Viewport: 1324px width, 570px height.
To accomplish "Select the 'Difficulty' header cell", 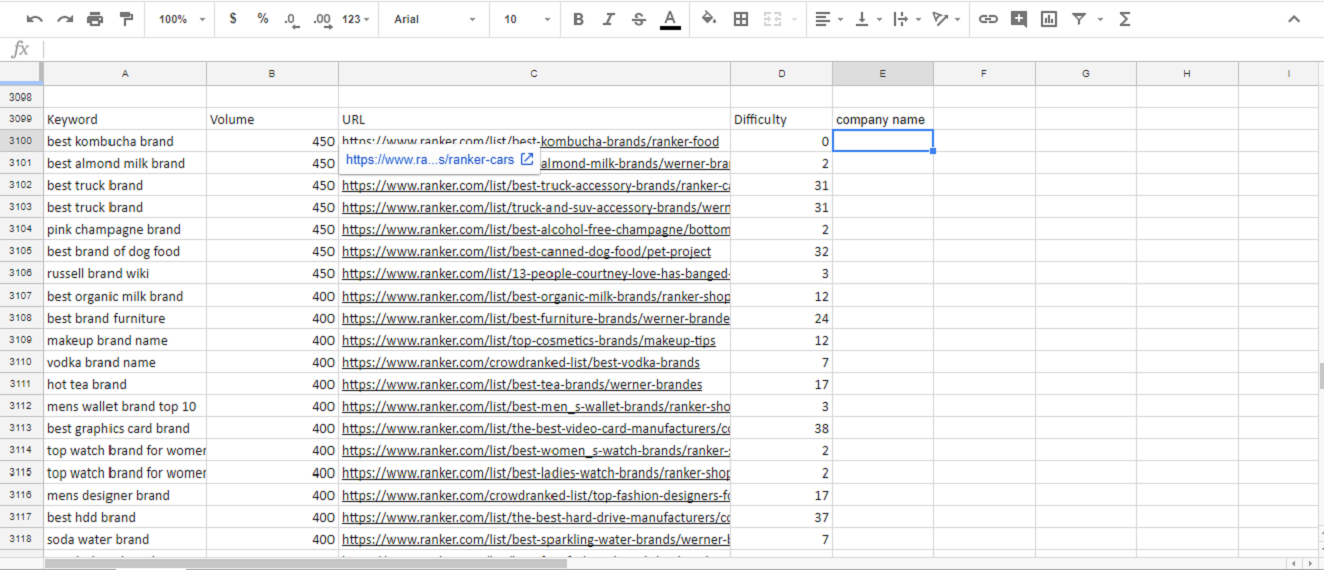I will pyautogui.click(x=781, y=119).
